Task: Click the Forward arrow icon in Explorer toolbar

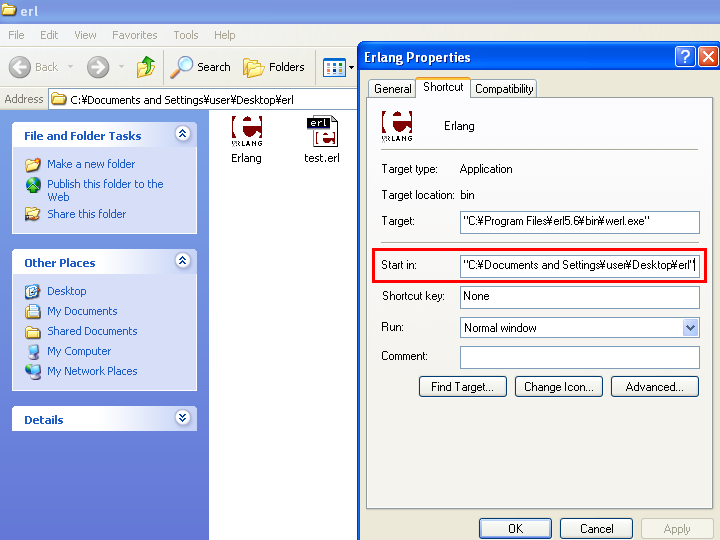Action: click(x=98, y=67)
